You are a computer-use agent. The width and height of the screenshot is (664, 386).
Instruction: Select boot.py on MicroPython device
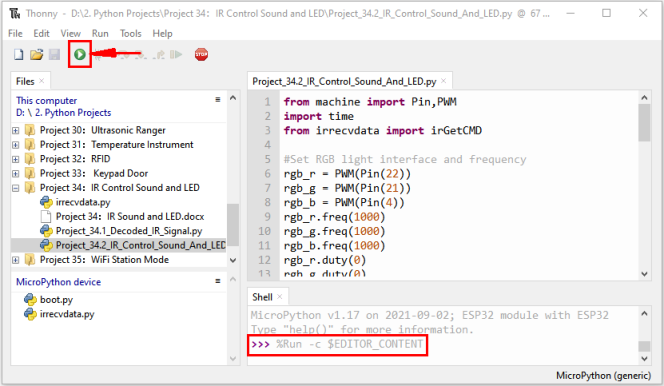(56, 300)
